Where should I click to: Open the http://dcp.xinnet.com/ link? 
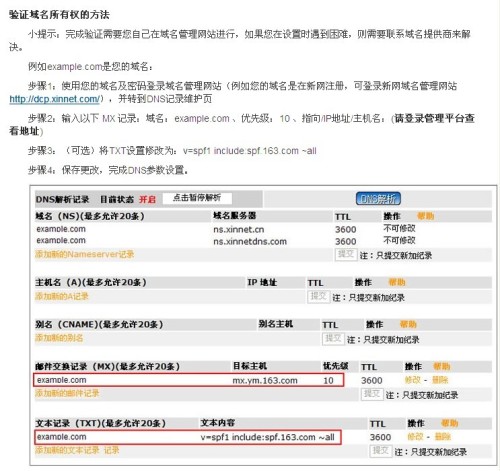55,99
